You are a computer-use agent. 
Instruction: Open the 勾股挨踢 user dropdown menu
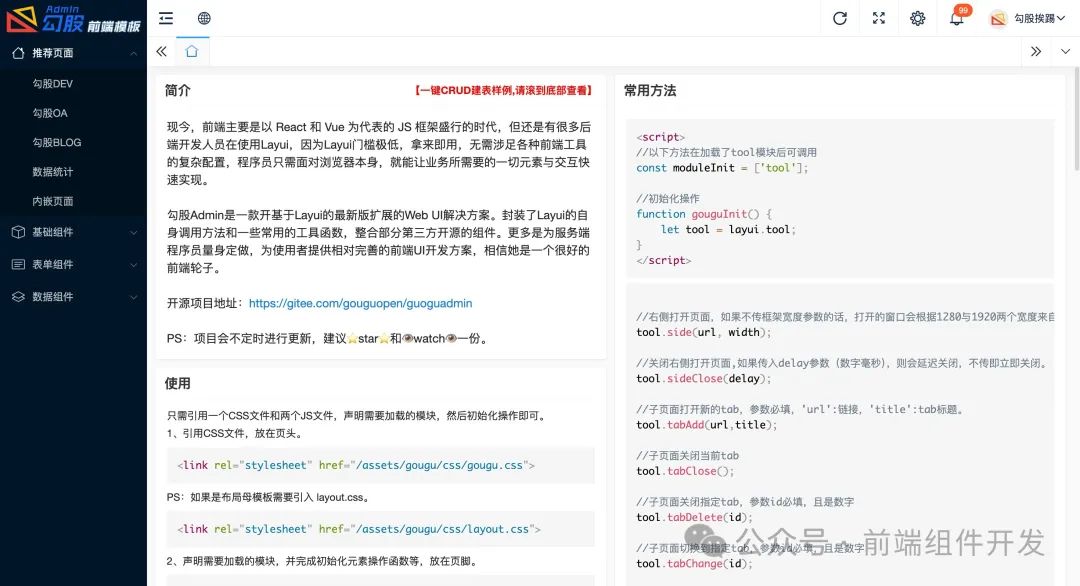coord(1039,19)
